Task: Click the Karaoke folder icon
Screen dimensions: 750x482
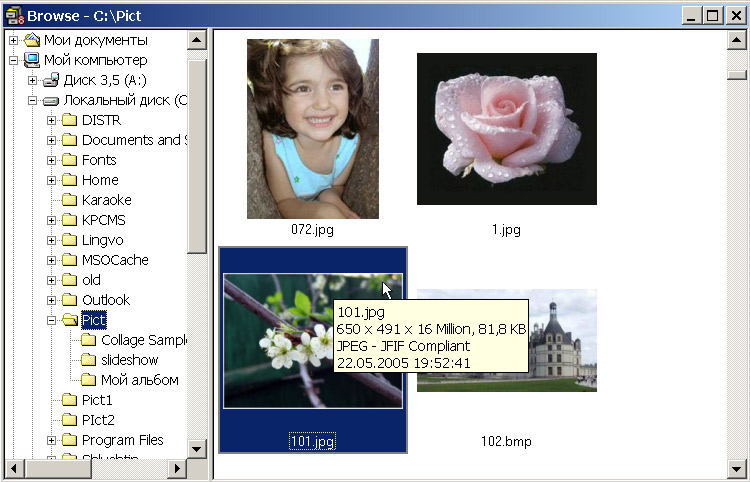Action: tap(70, 200)
